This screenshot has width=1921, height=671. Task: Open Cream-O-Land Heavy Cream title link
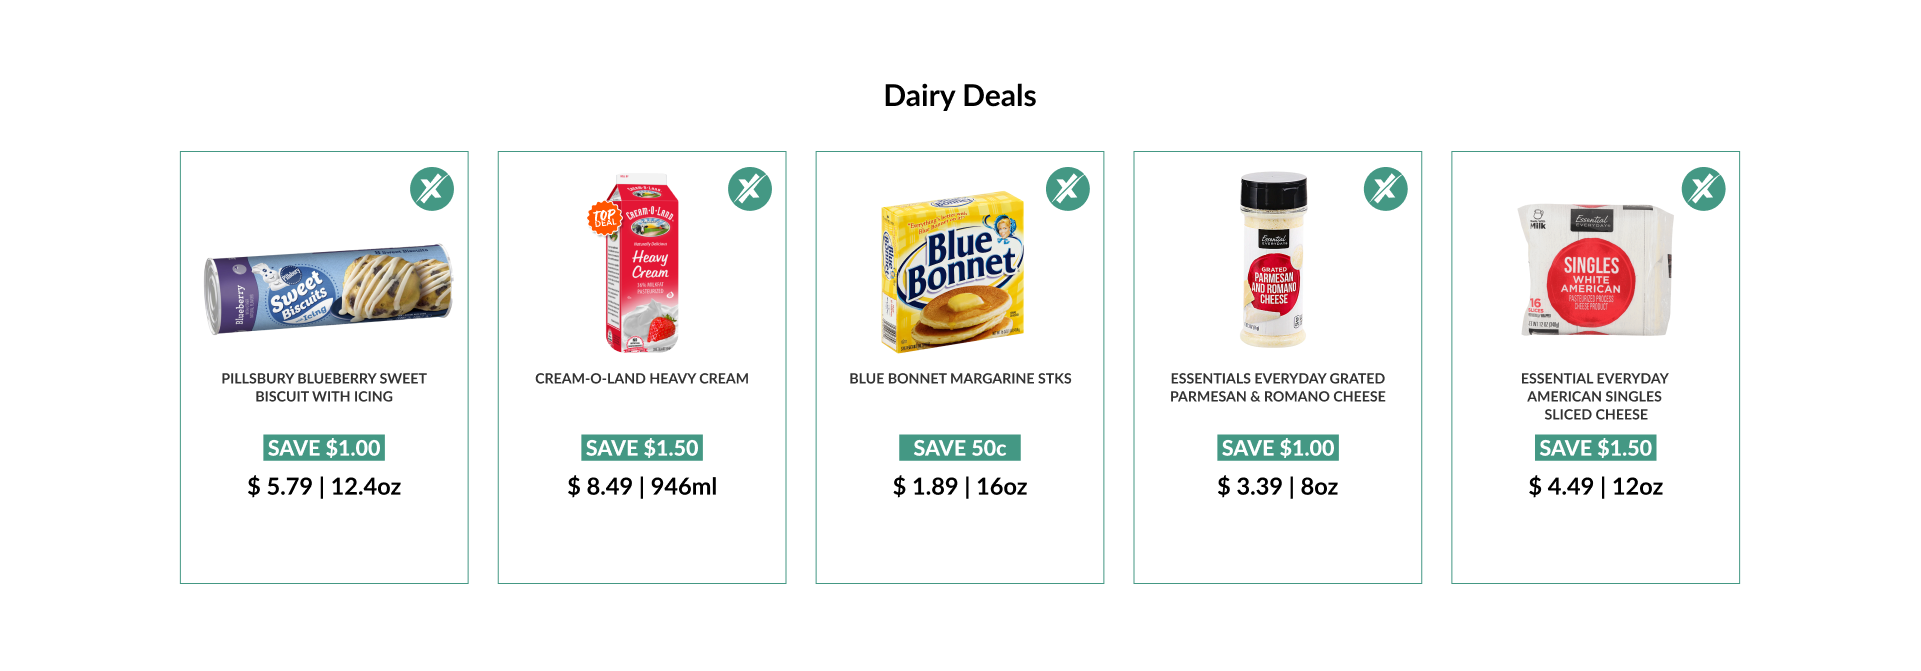pos(642,378)
